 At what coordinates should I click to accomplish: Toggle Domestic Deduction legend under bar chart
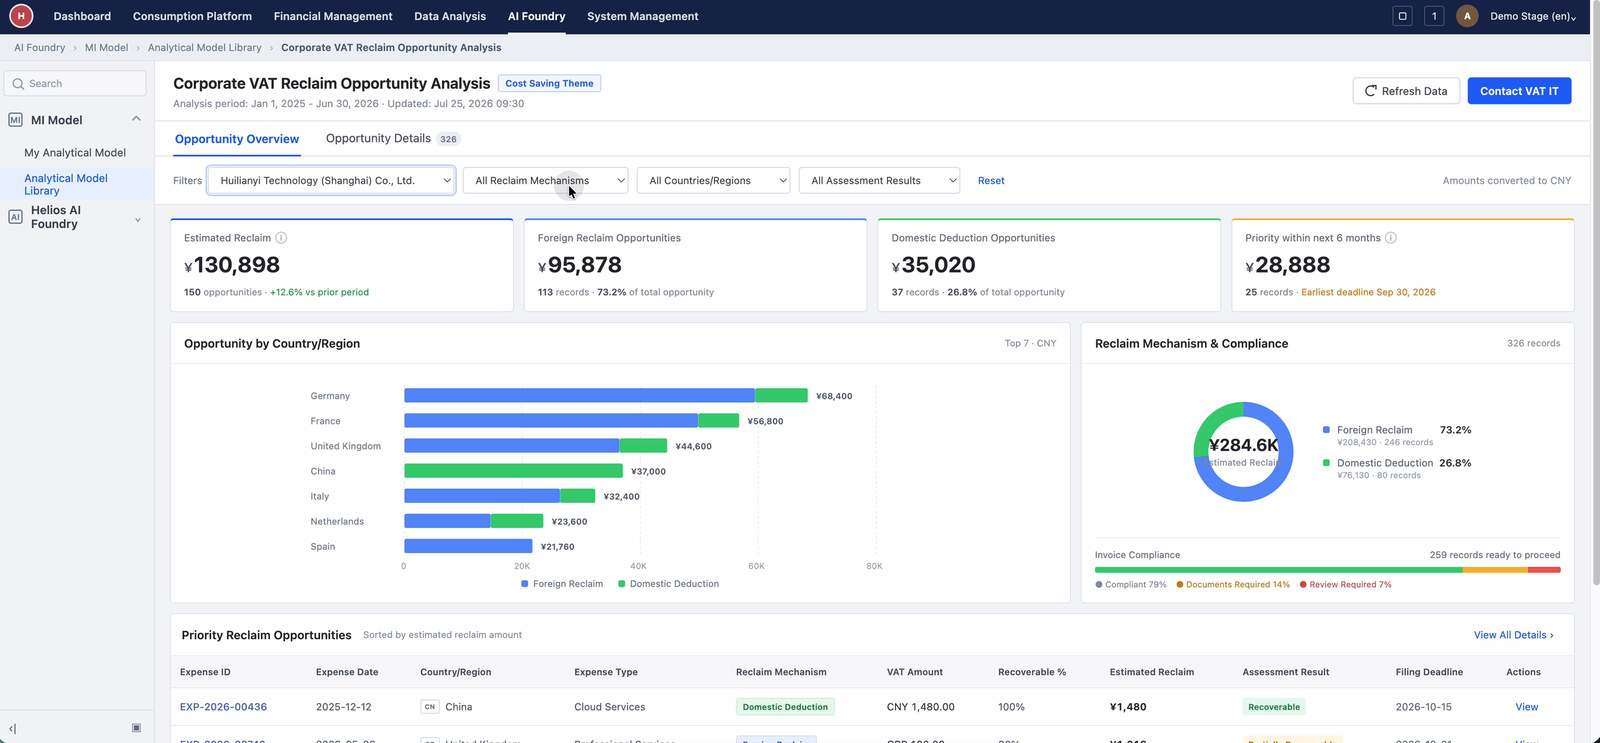(x=668, y=584)
